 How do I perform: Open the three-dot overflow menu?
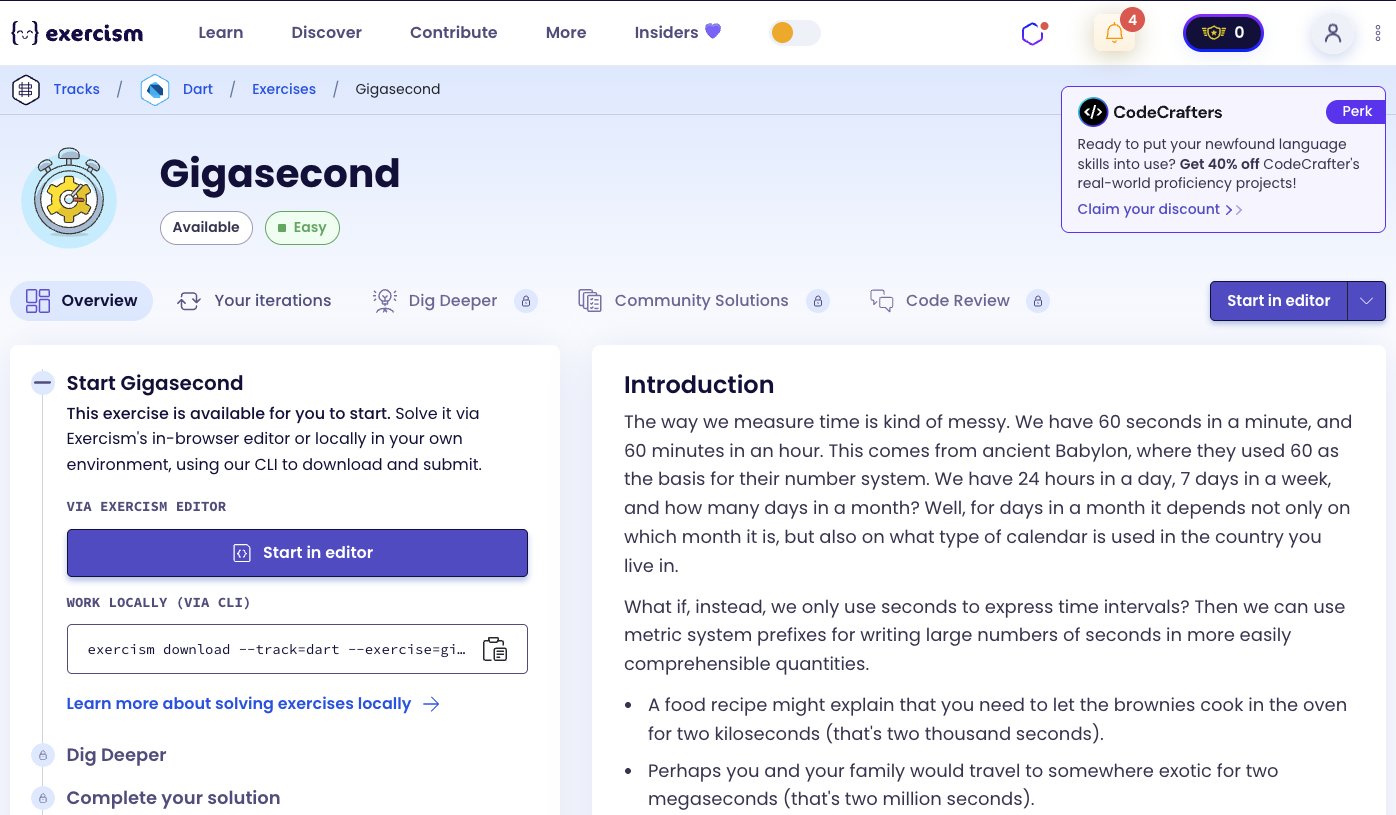(x=1376, y=33)
